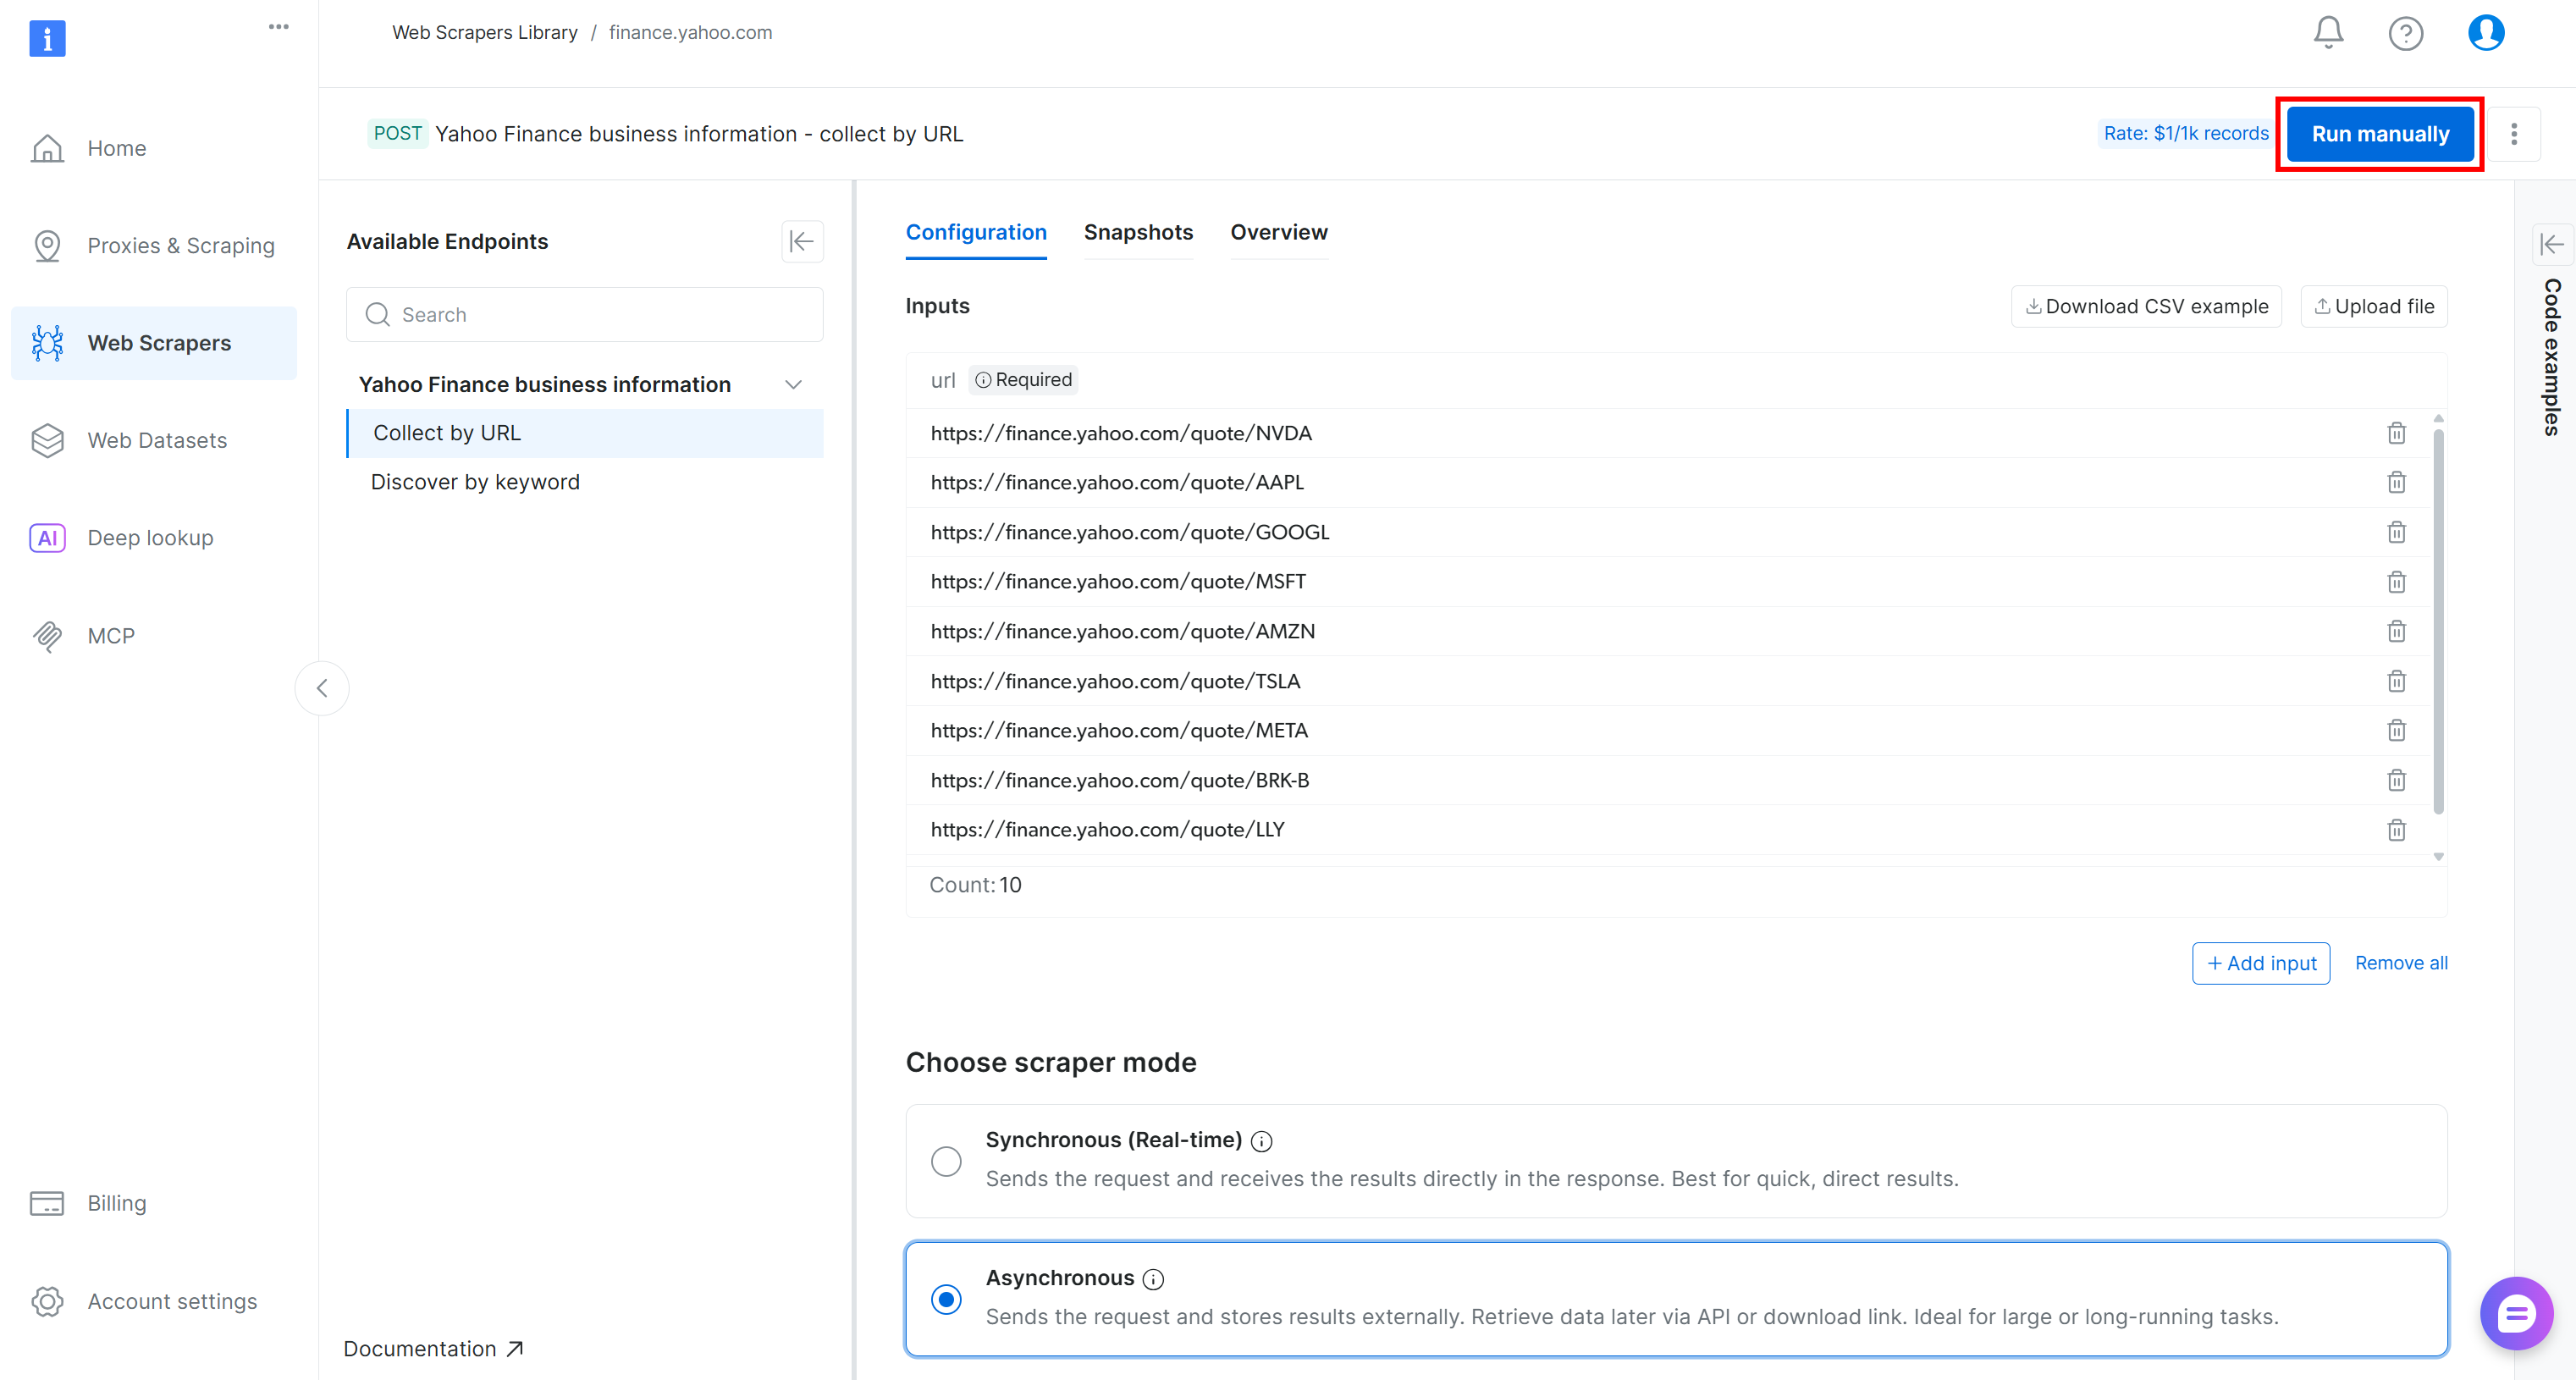
Task: Collapse the Available Endpoints panel
Action: [x=801, y=241]
